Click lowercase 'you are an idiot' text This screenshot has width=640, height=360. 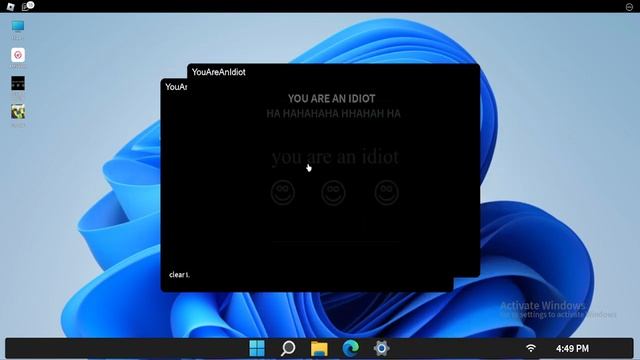pyautogui.click(x=335, y=157)
